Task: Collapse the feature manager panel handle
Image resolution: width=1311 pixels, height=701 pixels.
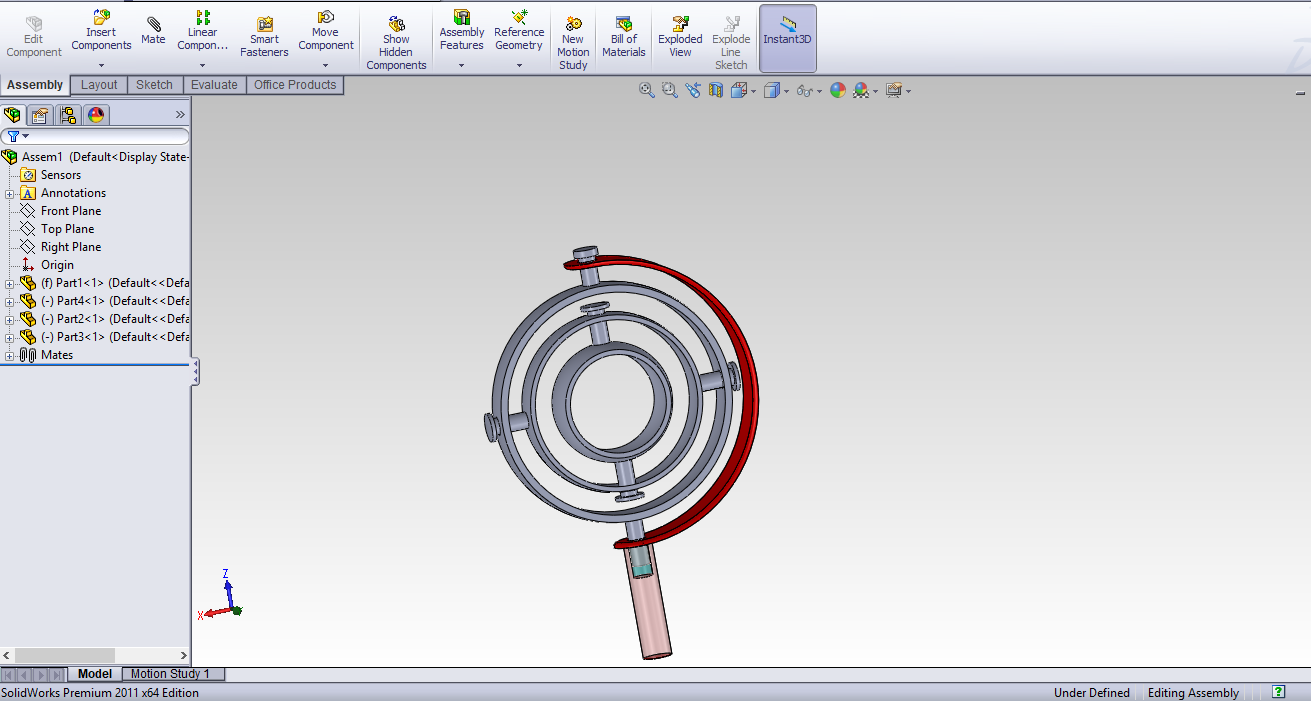Action: pos(195,372)
